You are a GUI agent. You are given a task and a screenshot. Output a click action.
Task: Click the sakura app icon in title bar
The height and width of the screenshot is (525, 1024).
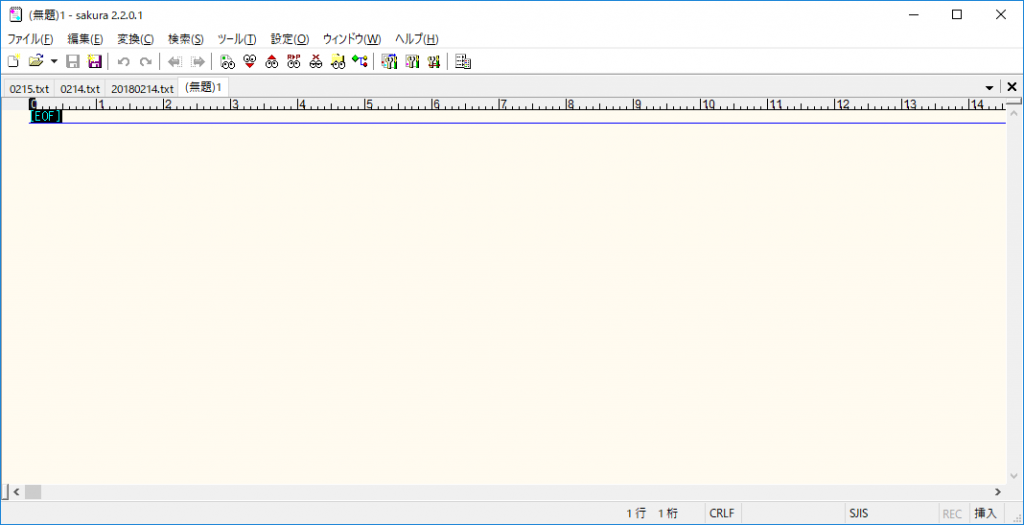[x=14, y=15]
